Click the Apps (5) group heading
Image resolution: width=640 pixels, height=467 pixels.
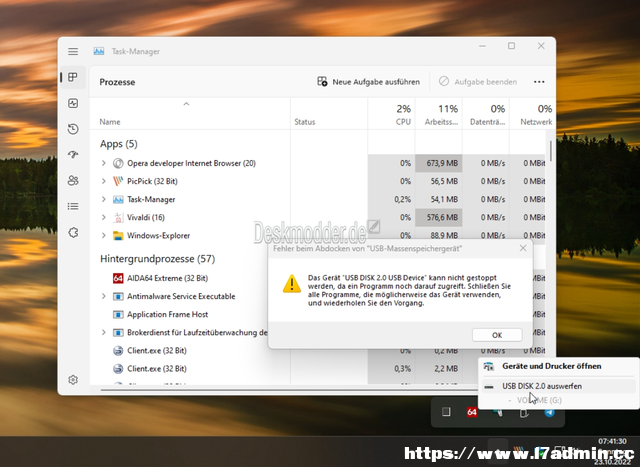[119, 144]
